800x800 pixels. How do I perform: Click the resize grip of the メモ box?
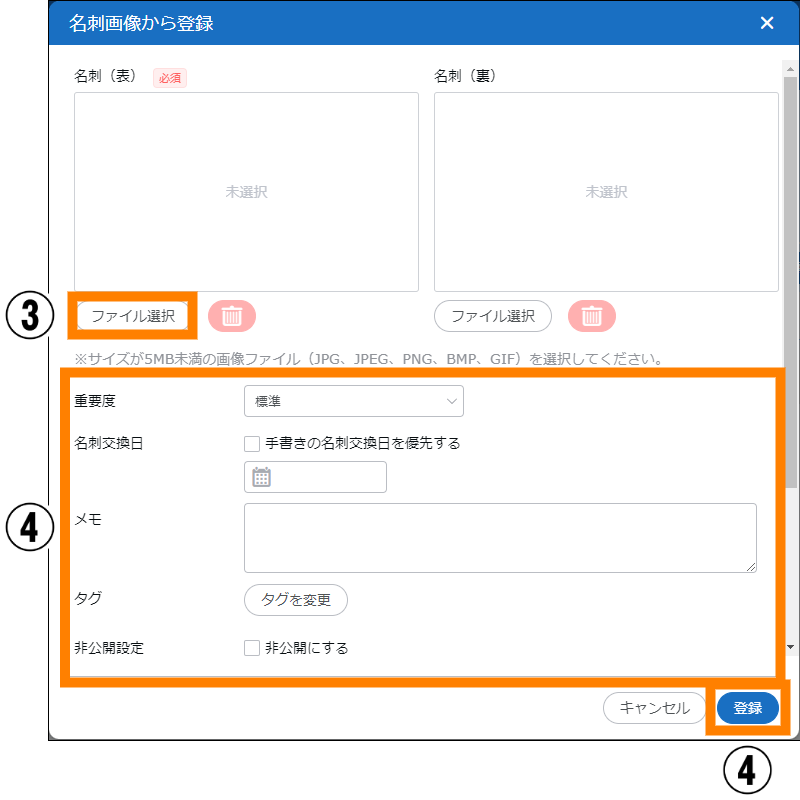(x=751, y=567)
